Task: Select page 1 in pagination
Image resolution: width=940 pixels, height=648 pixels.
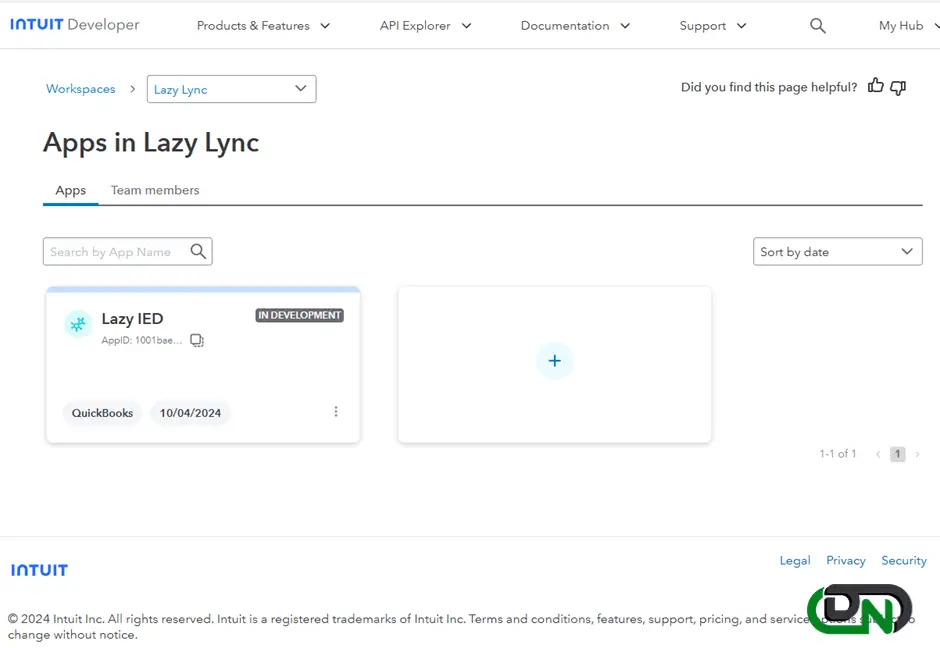Action: [x=897, y=454]
